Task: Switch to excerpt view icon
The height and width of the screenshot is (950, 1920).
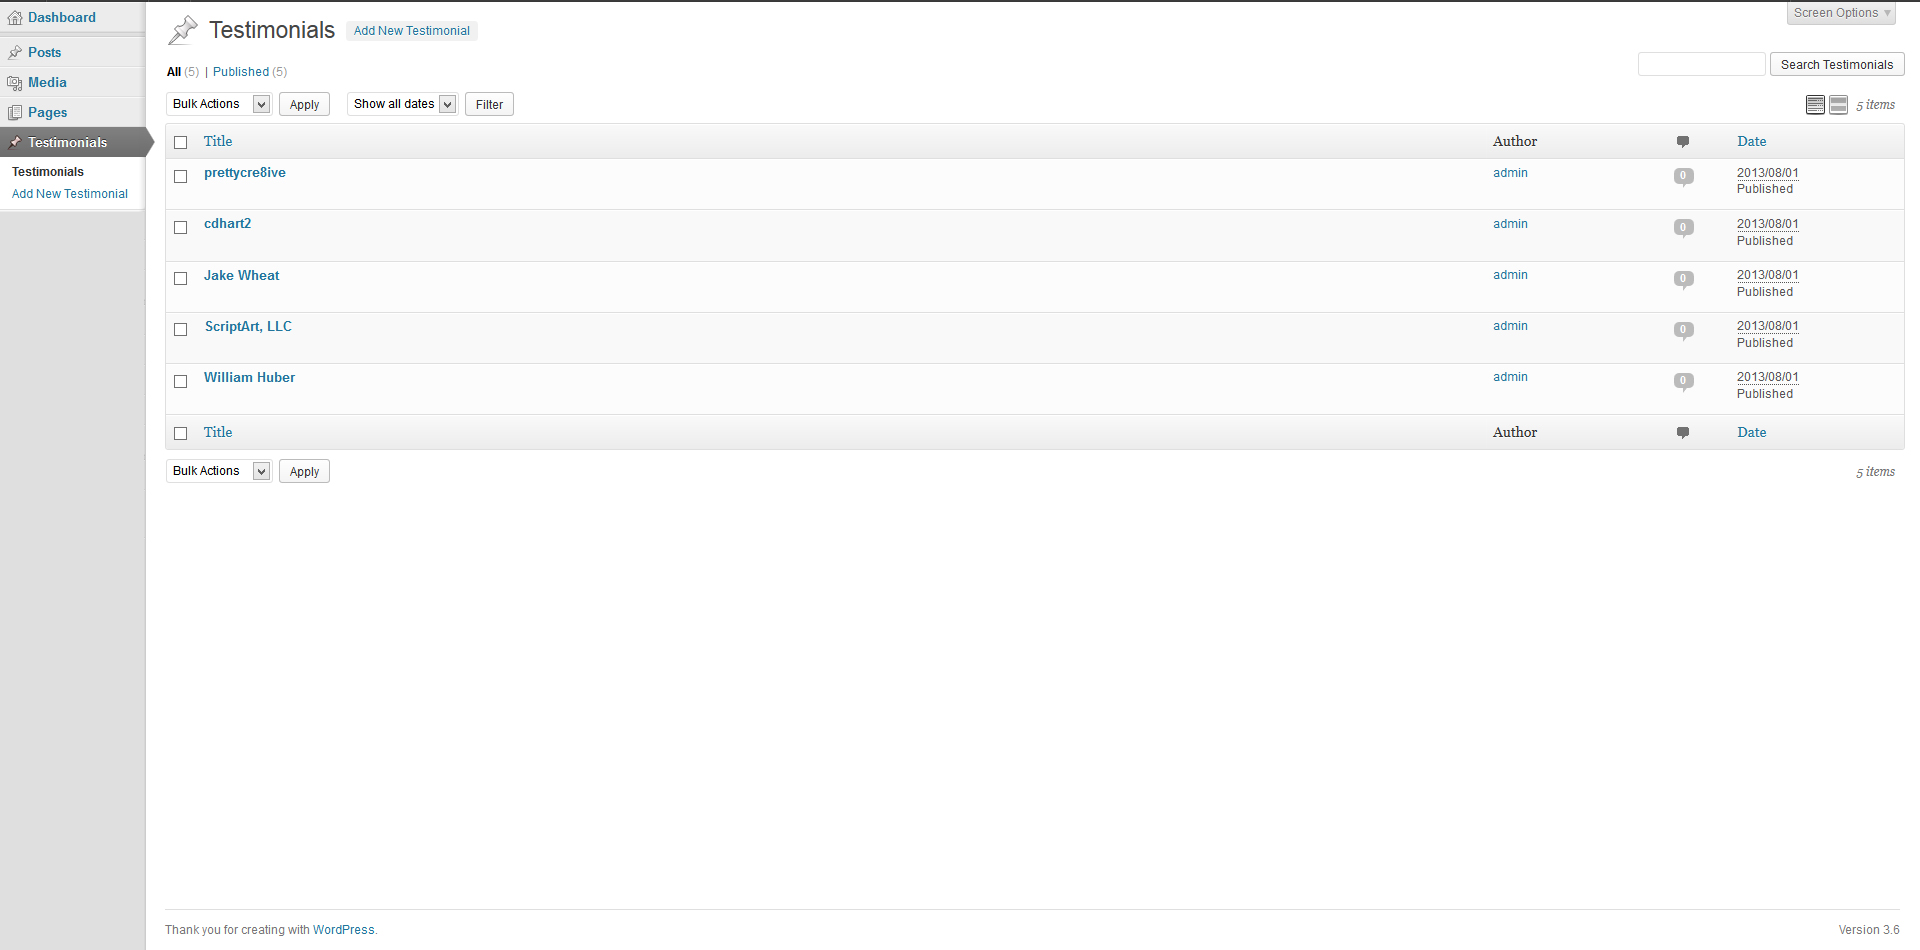Action: click(x=1838, y=105)
